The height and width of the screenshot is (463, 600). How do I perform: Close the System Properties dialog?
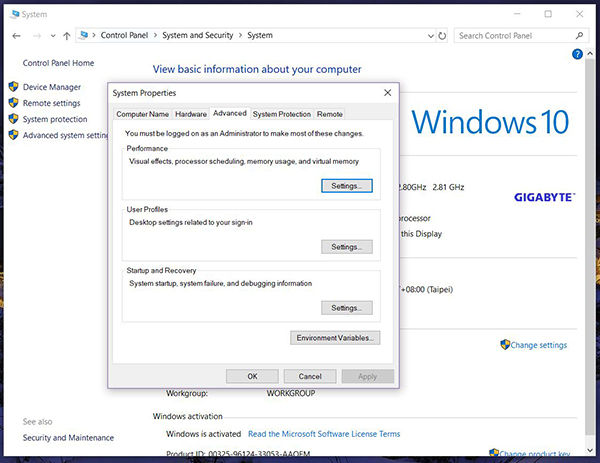click(388, 93)
